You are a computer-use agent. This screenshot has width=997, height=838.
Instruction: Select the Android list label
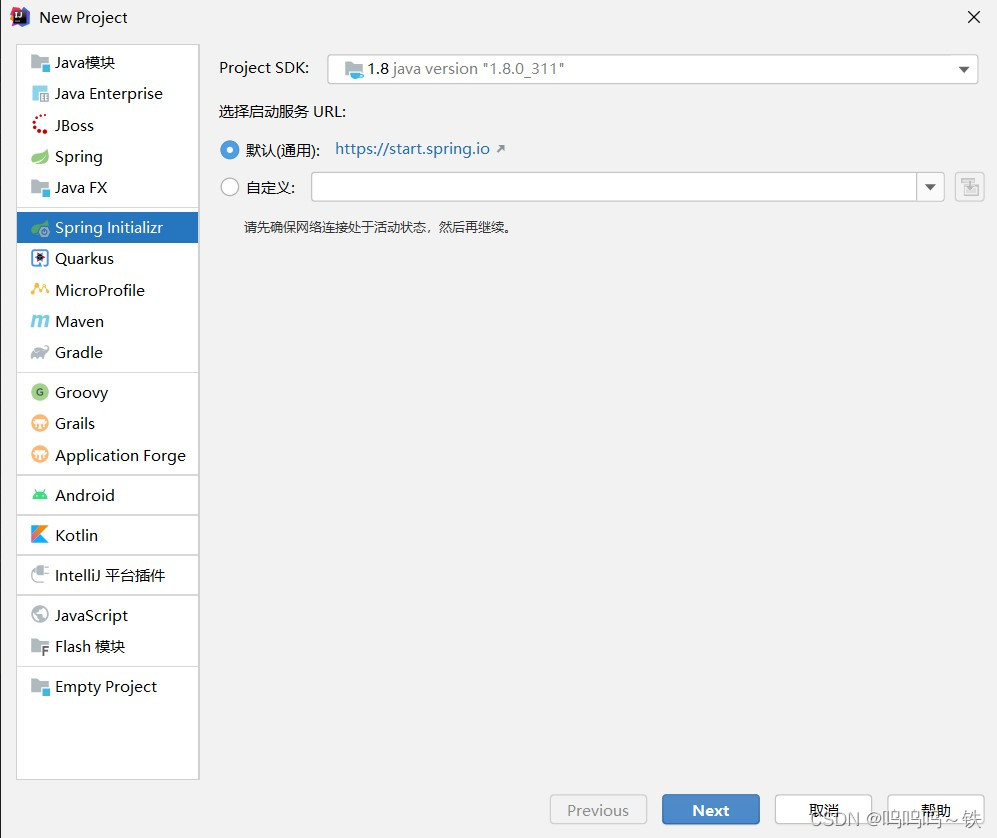(x=85, y=495)
